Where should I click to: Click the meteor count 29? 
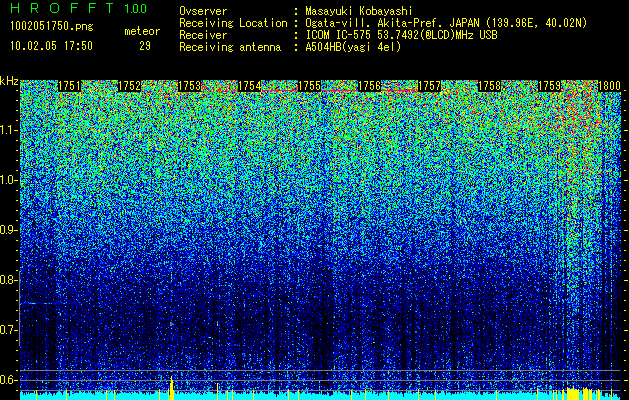pyautogui.click(x=145, y=46)
